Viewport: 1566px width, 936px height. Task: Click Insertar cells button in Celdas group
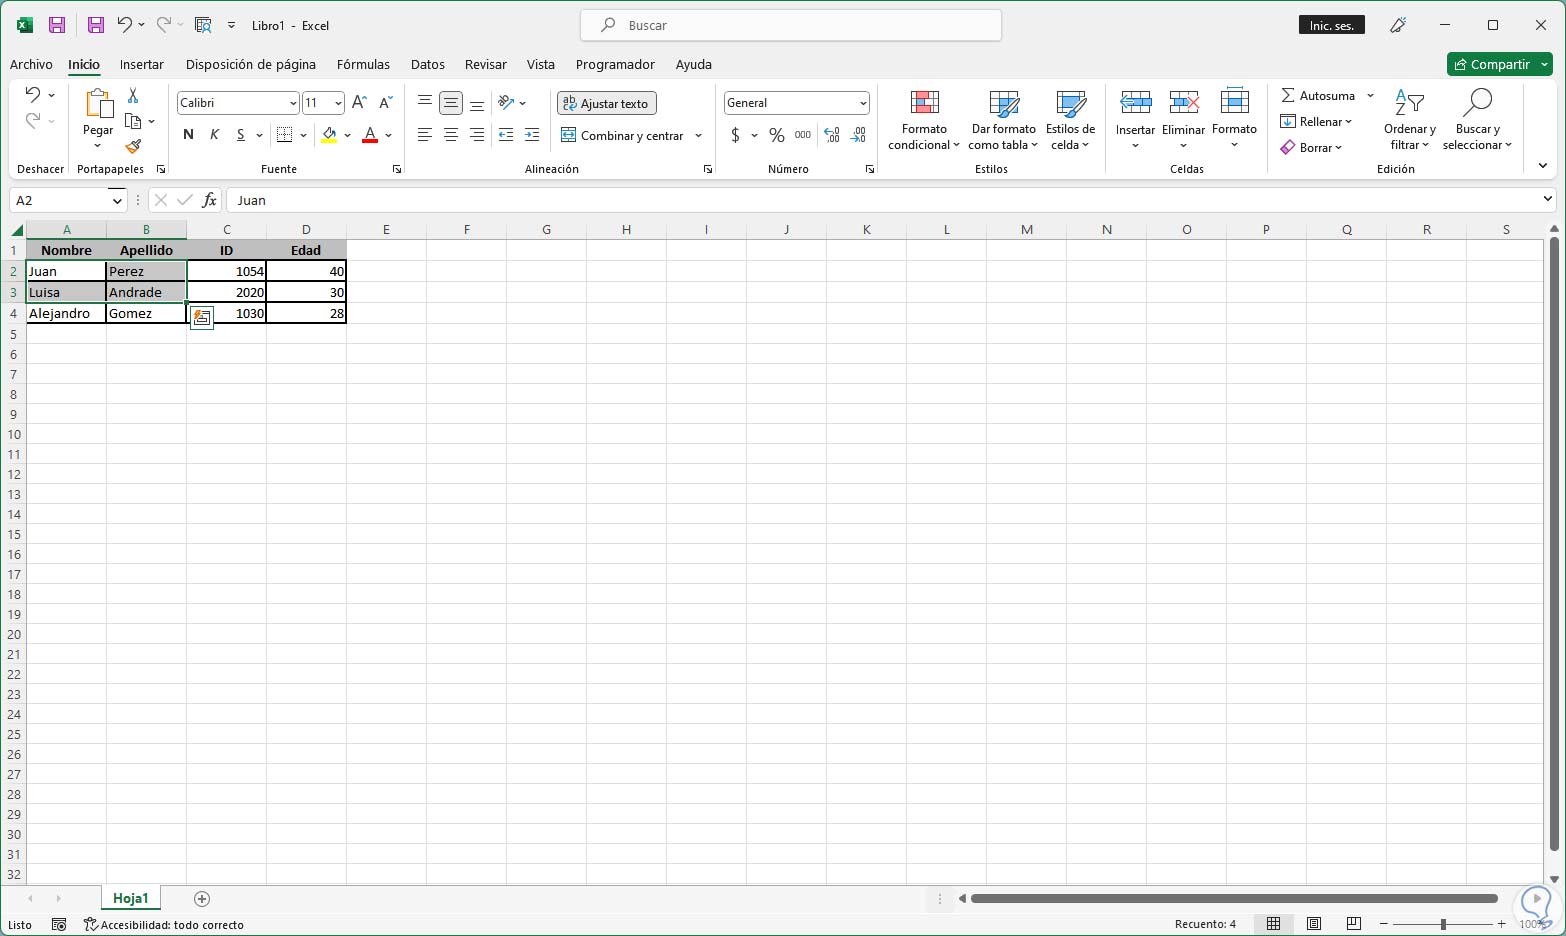1135,120
